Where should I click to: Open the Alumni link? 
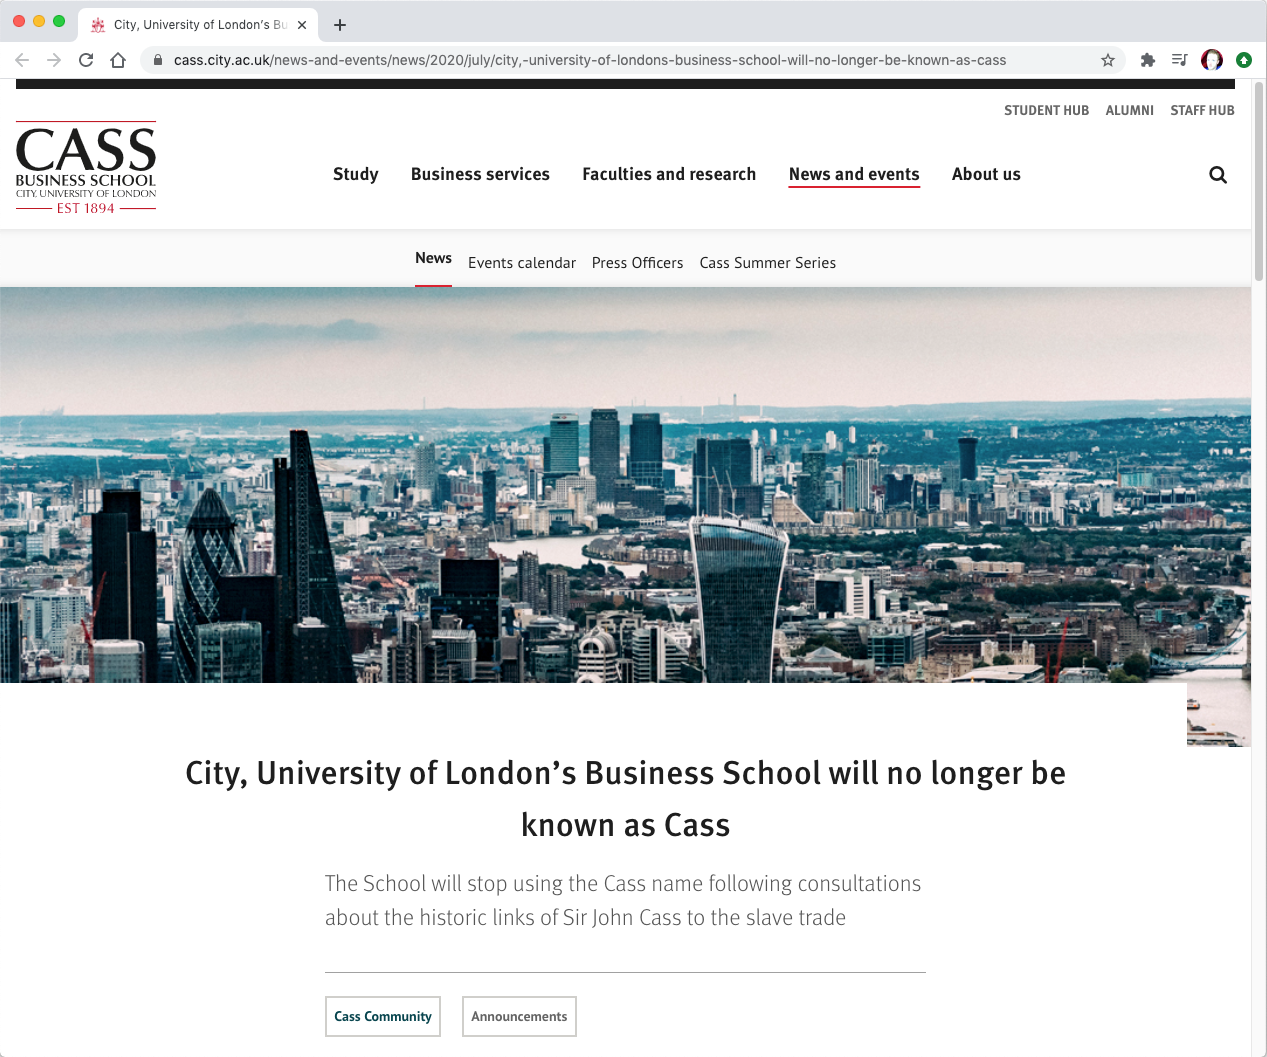coord(1130,110)
